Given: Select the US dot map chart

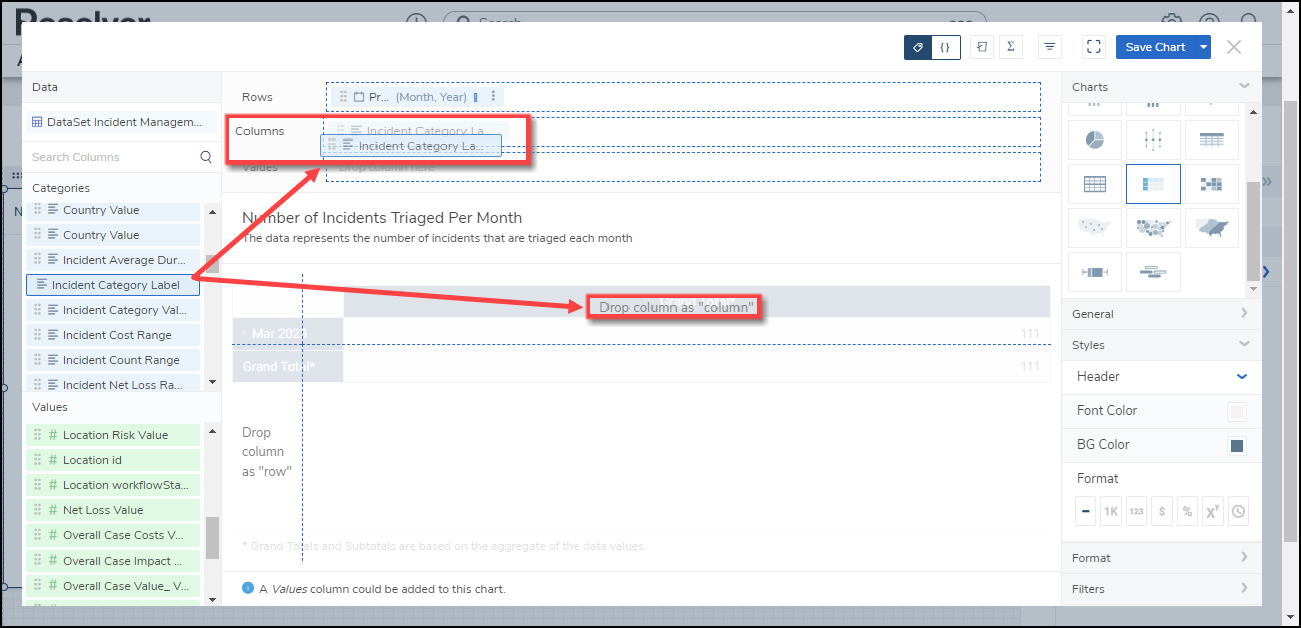Looking at the screenshot, I should [1094, 228].
